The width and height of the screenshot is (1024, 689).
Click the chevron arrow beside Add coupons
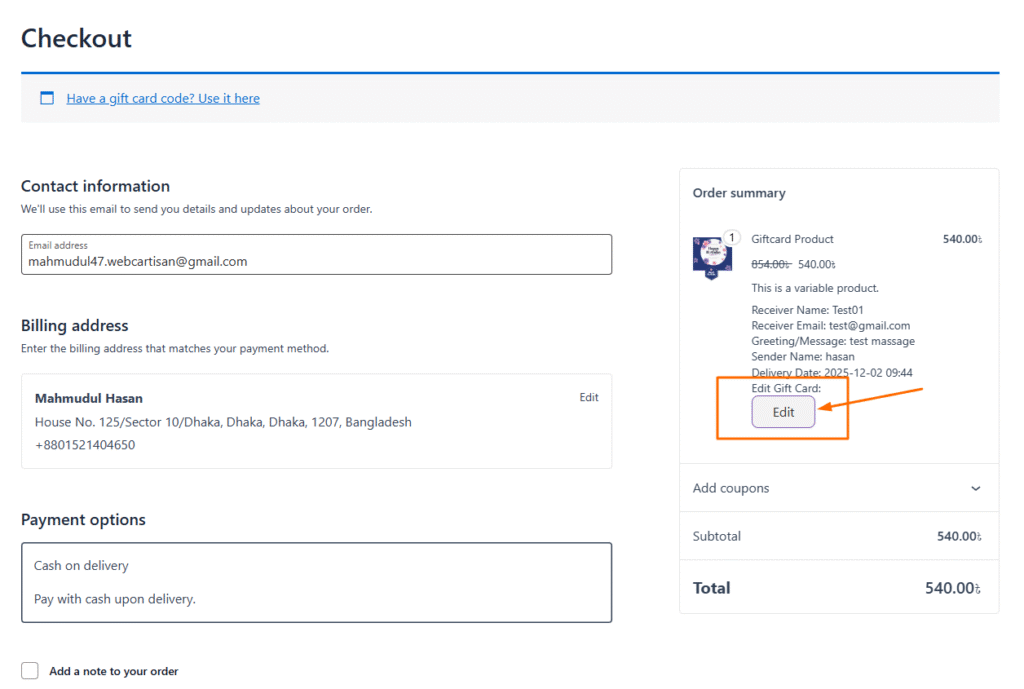976,488
